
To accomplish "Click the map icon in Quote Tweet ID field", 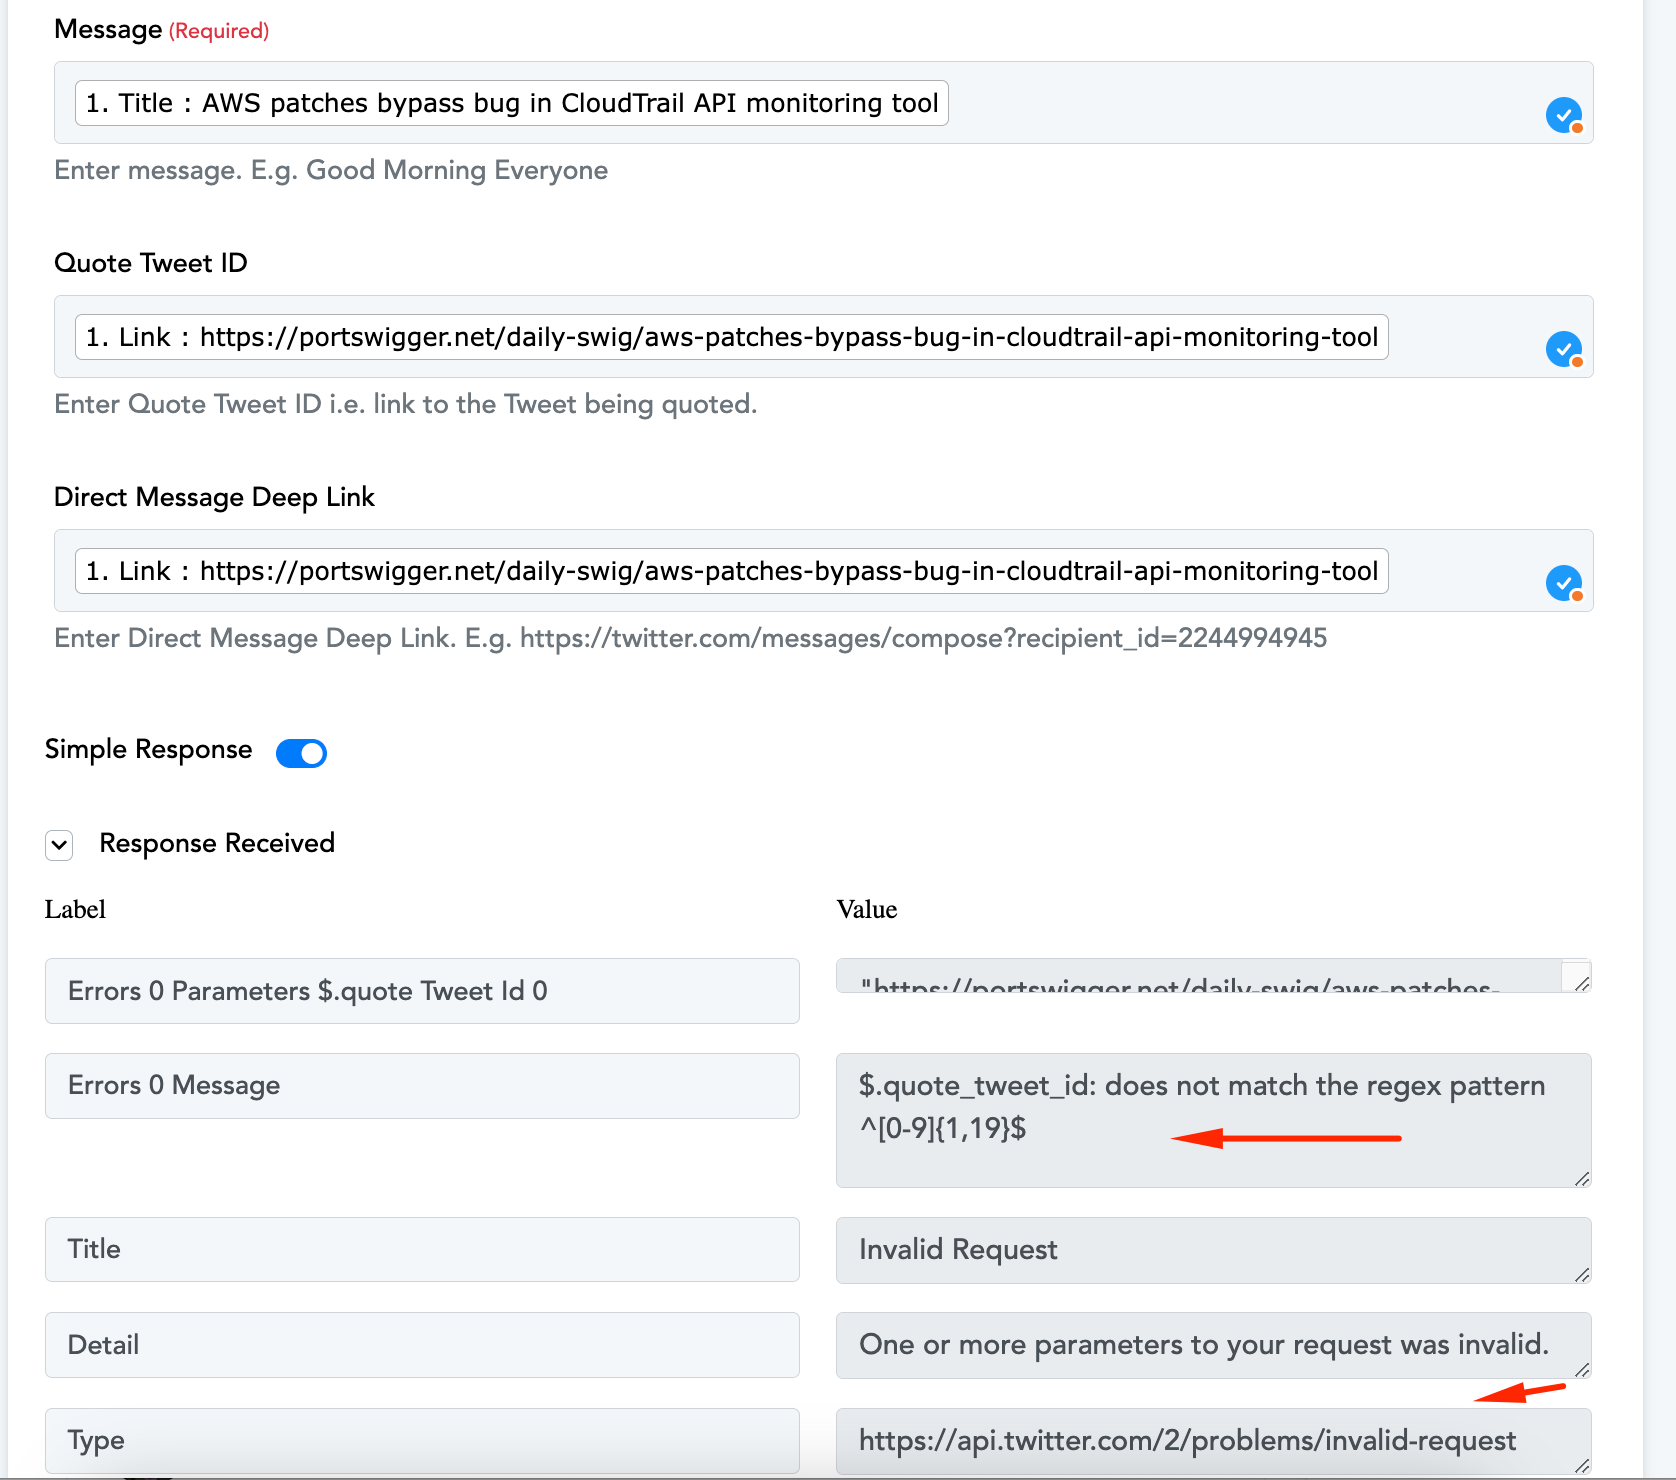I will pyautogui.click(x=1564, y=349).
